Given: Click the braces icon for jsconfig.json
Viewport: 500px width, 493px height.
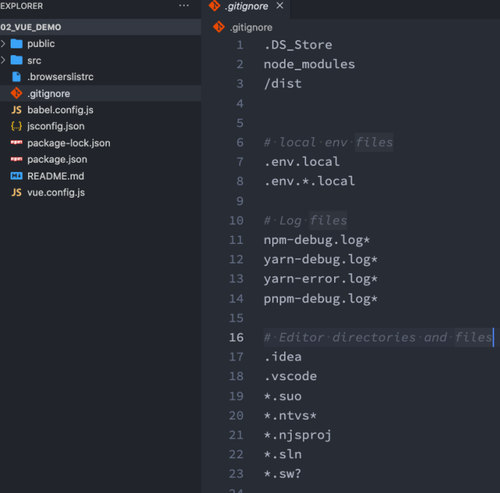Looking at the screenshot, I should (x=16, y=126).
